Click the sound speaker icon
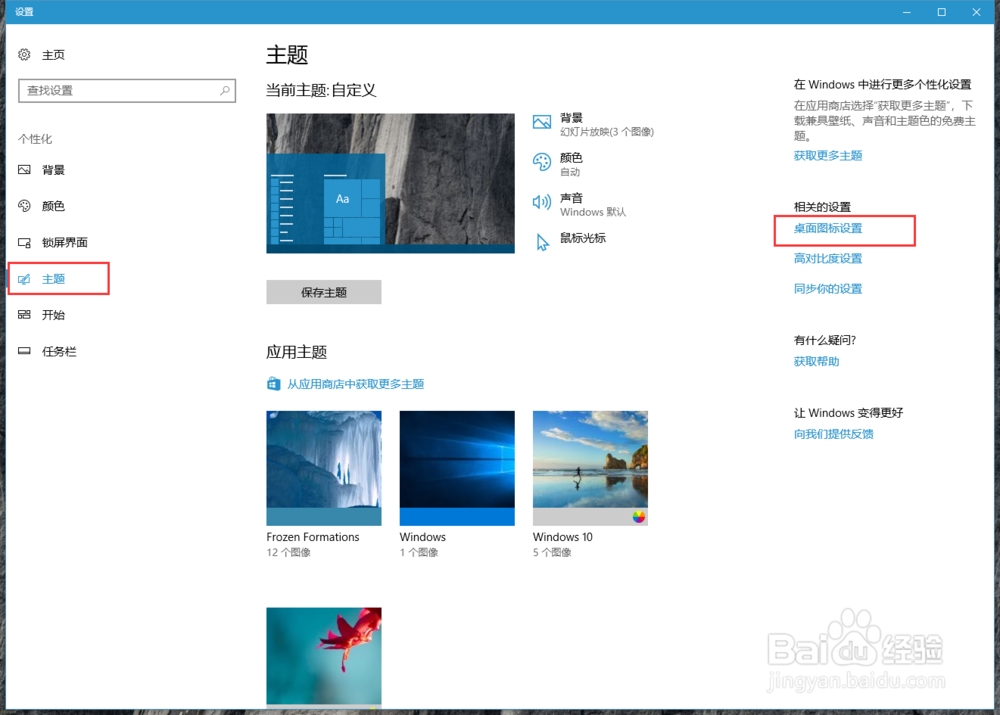The image size is (1000, 715). [x=541, y=202]
